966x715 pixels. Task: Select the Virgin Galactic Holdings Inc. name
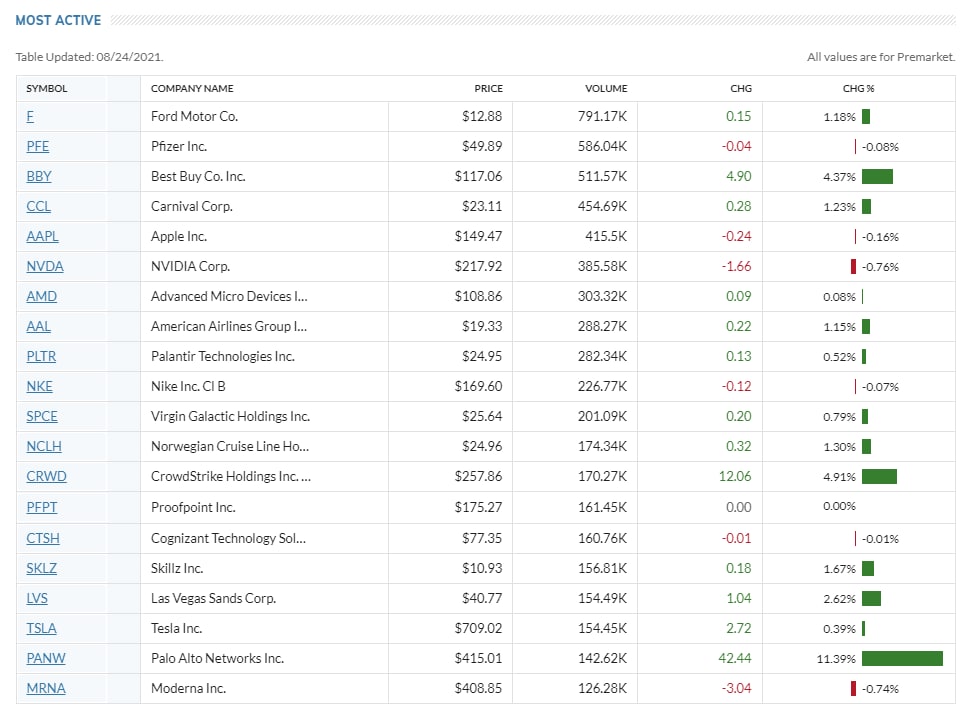[230, 416]
